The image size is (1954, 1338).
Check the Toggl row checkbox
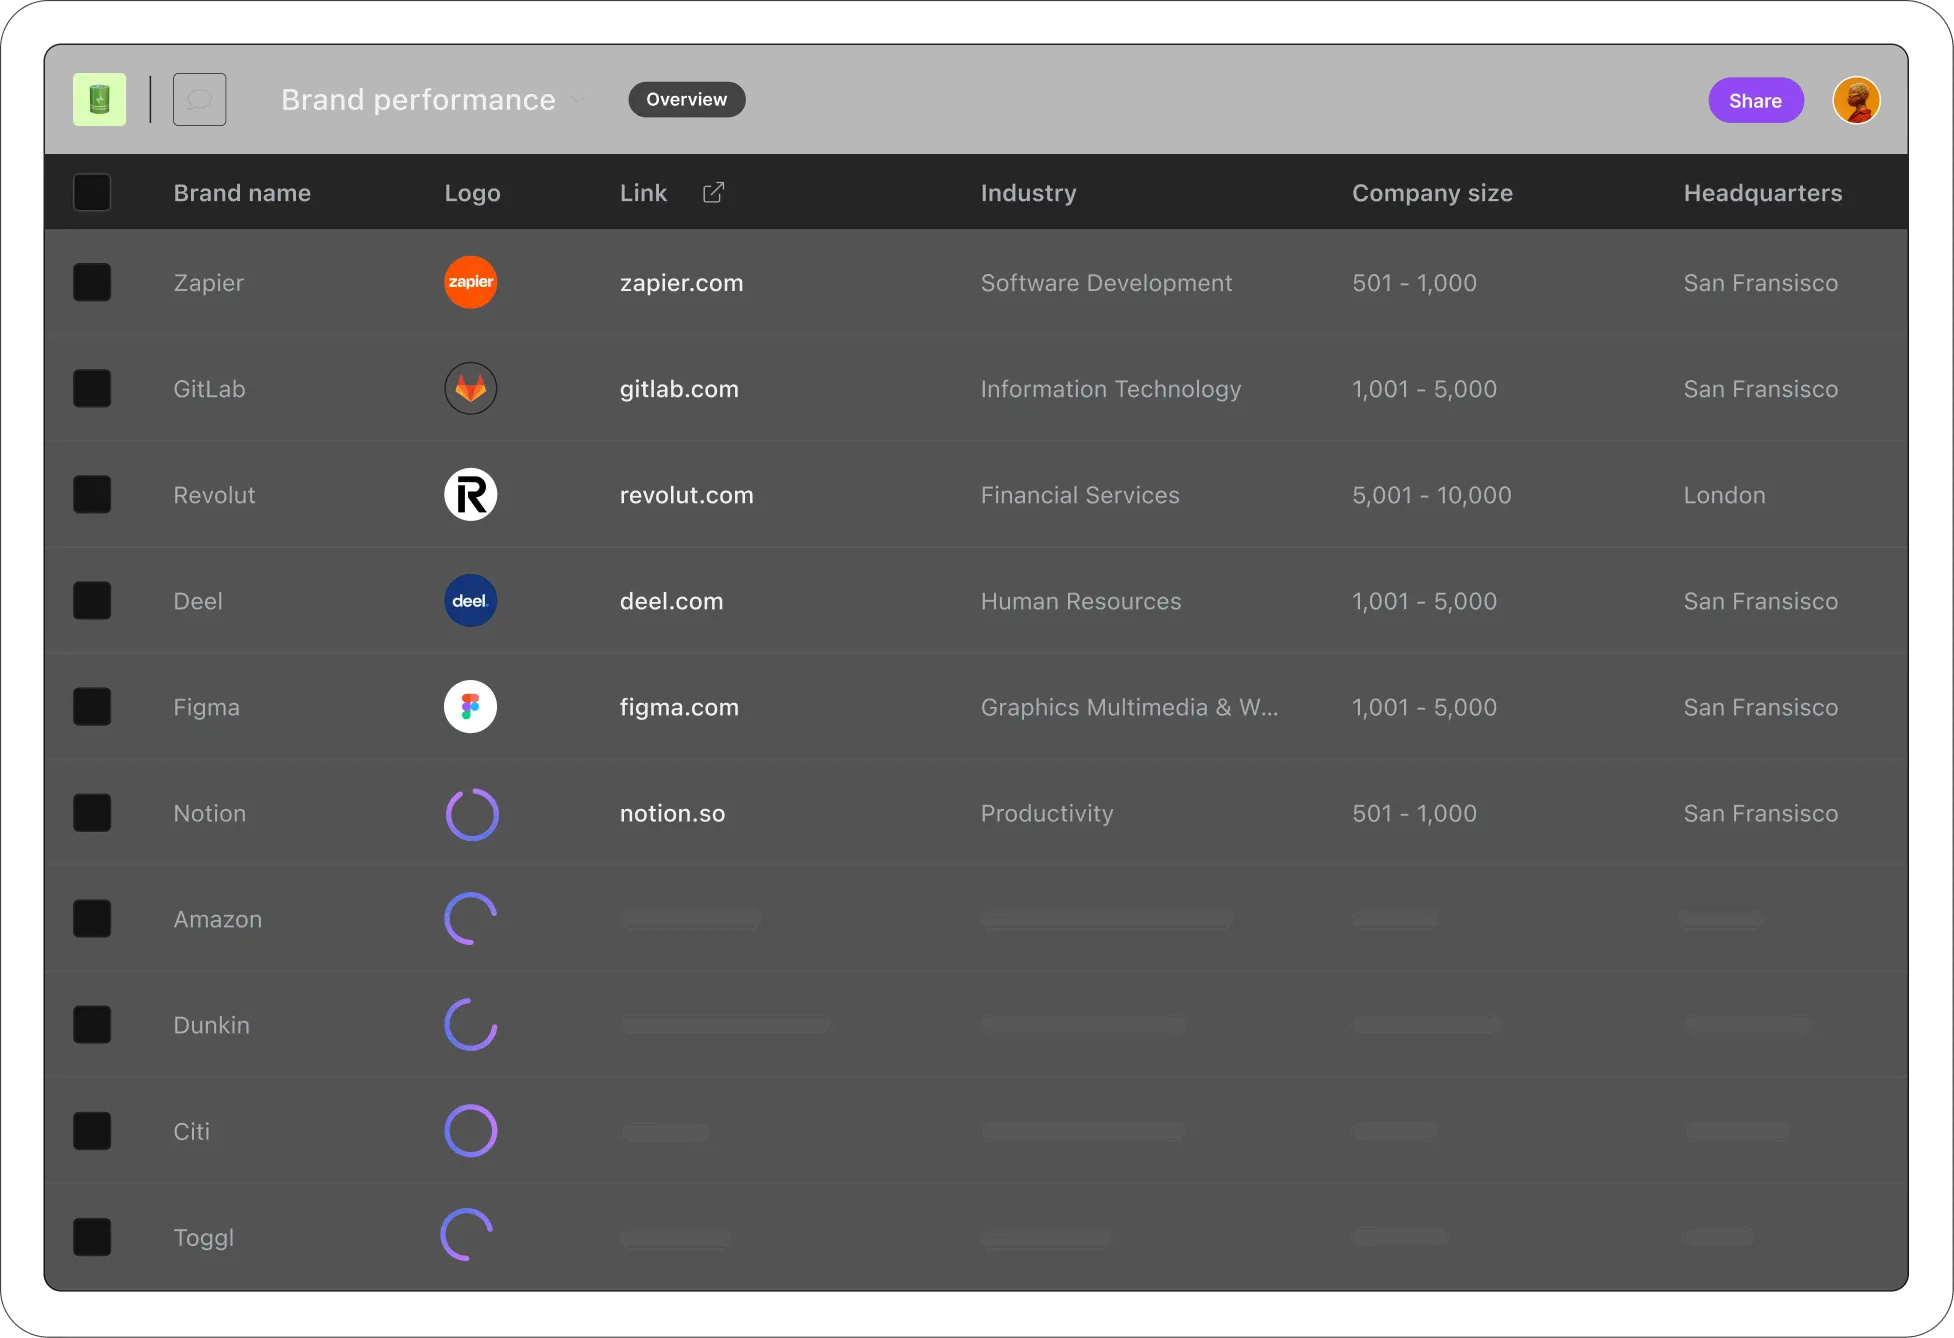tap(92, 1237)
